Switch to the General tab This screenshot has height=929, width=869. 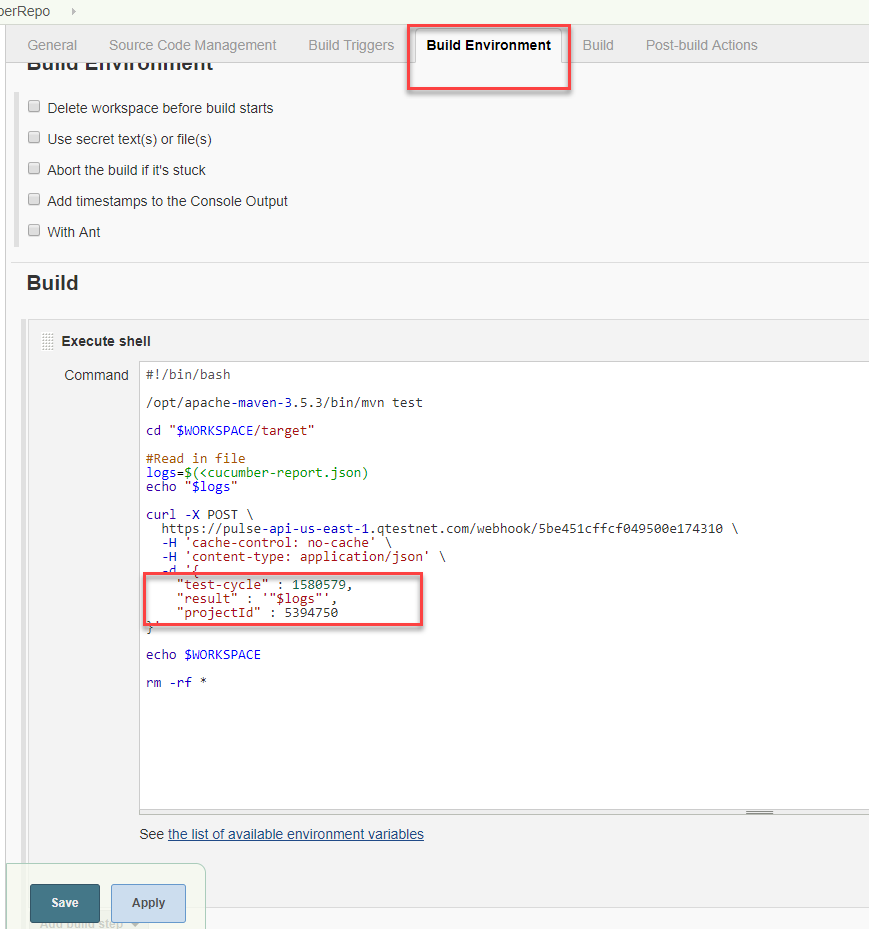(x=52, y=45)
